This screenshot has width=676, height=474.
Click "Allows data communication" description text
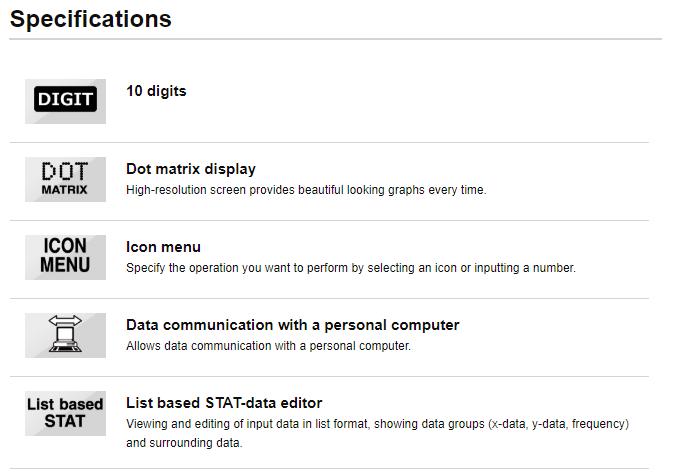tap(268, 346)
